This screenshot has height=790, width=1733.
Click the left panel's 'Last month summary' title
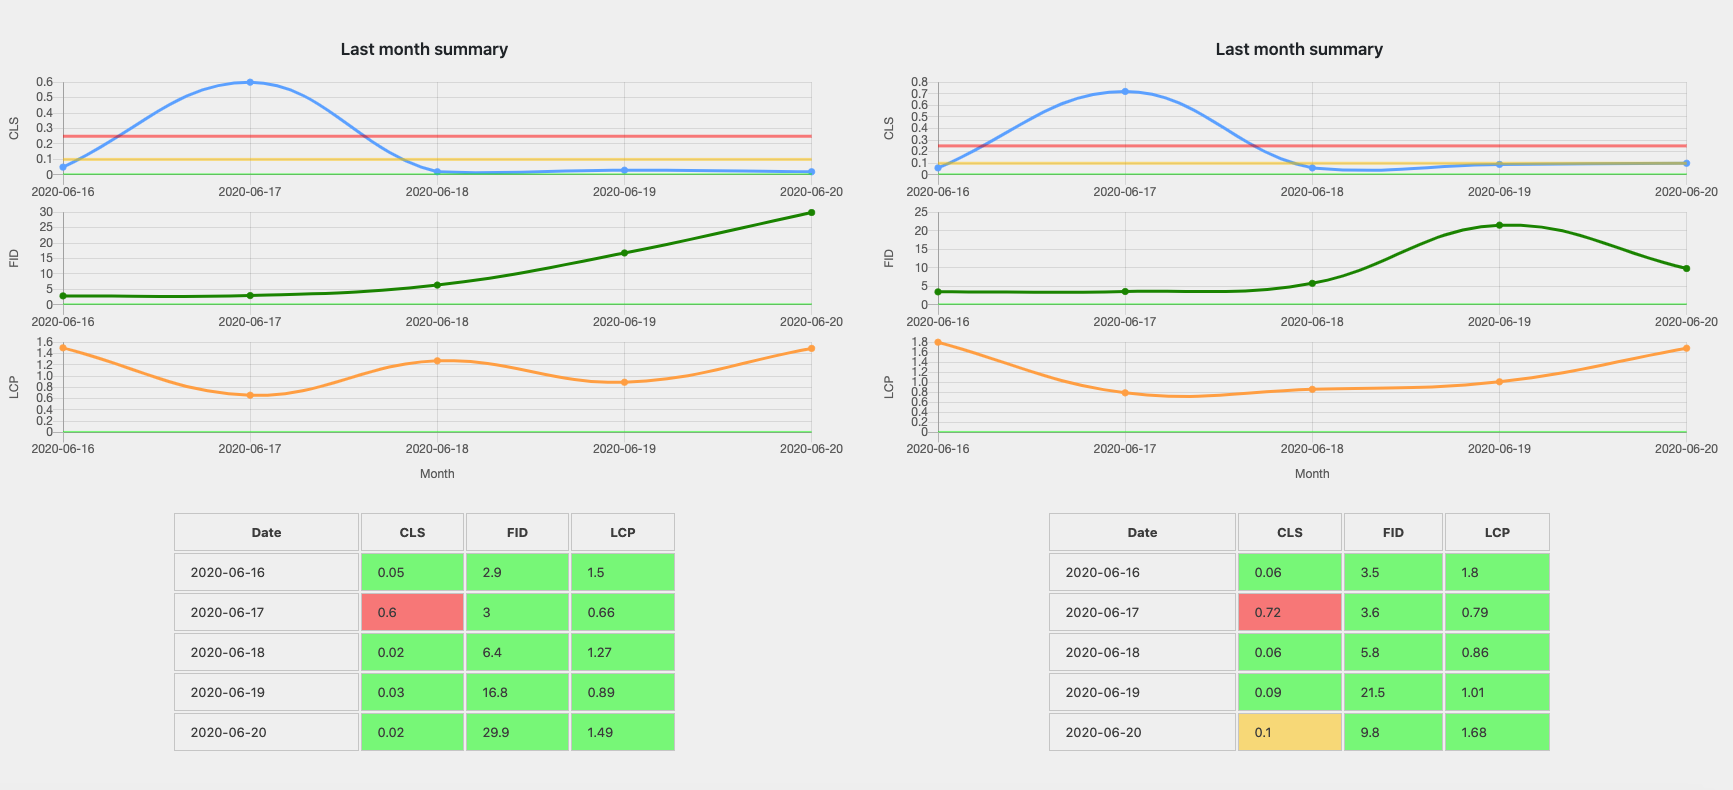tap(424, 49)
